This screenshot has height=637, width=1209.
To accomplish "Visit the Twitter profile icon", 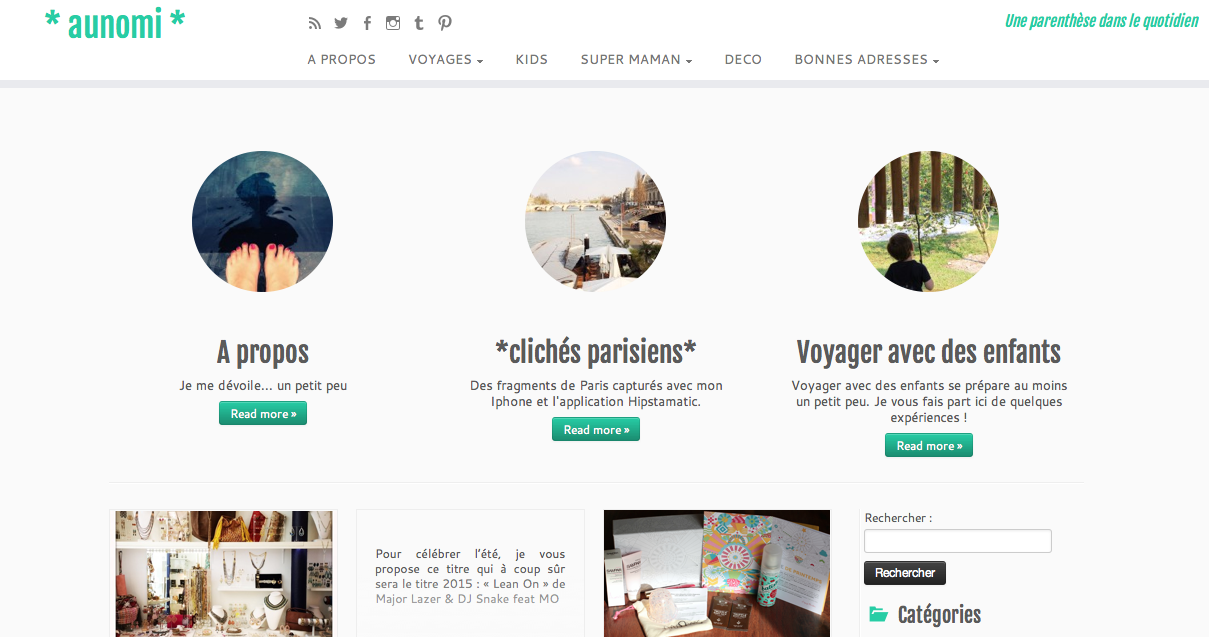I will tap(341, 23).
